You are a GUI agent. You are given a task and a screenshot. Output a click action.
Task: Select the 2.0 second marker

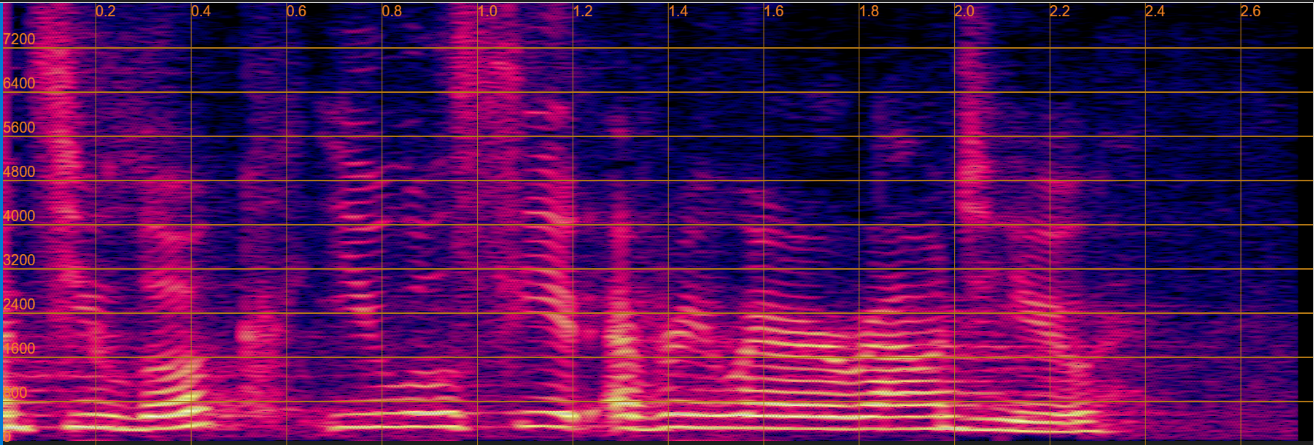pos(965,11)
